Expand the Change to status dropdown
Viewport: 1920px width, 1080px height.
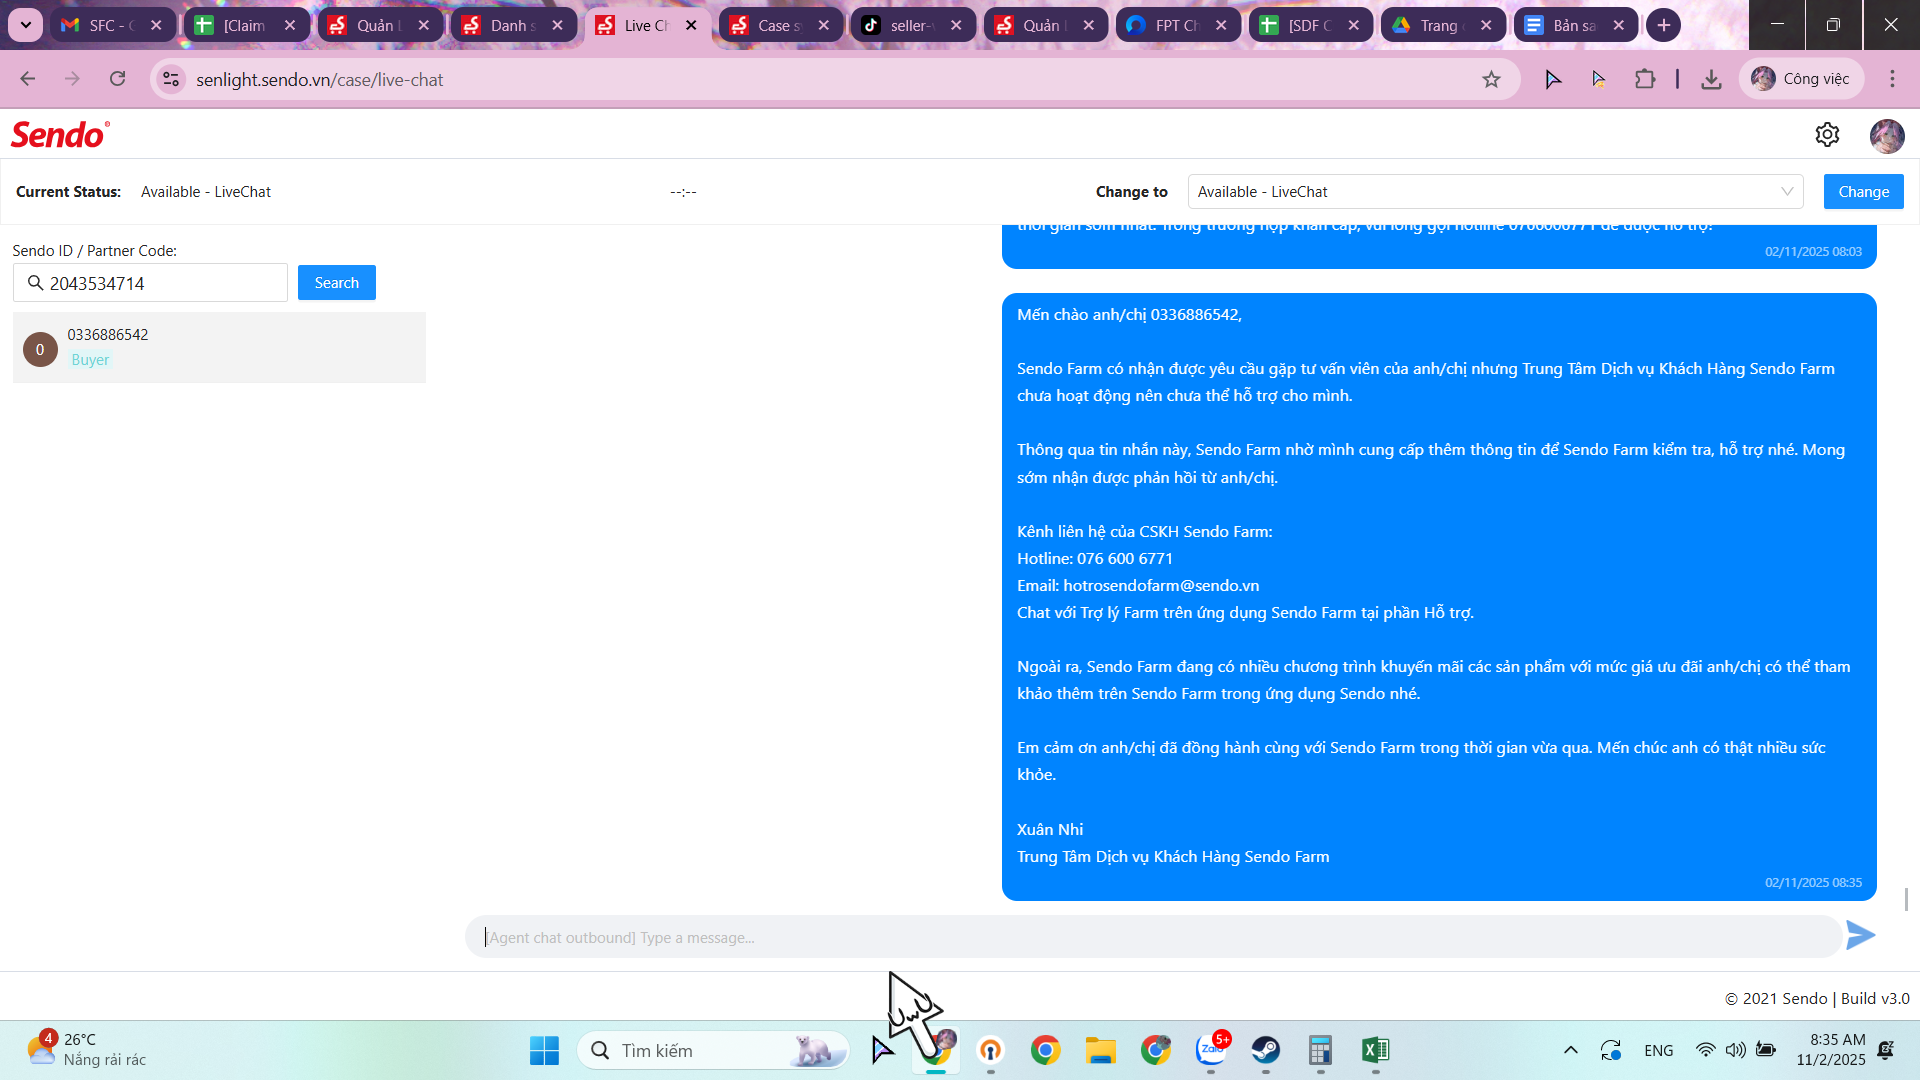point(1495,192)
